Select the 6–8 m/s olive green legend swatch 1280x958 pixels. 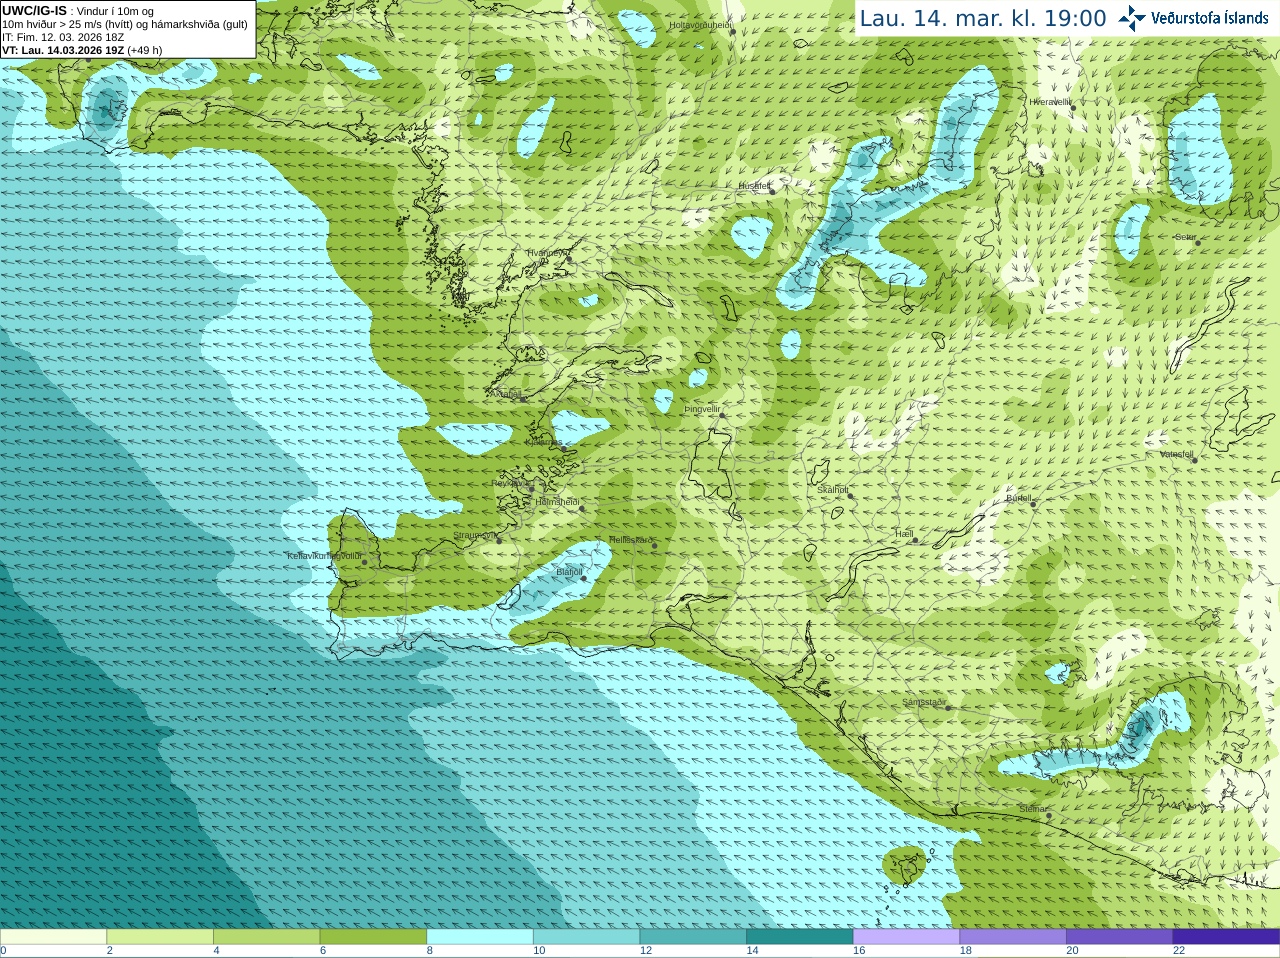(x=373, y=937)
